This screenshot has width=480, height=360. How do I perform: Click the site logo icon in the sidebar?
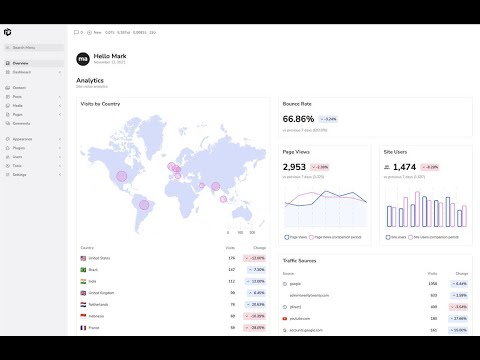coord(7,32)
